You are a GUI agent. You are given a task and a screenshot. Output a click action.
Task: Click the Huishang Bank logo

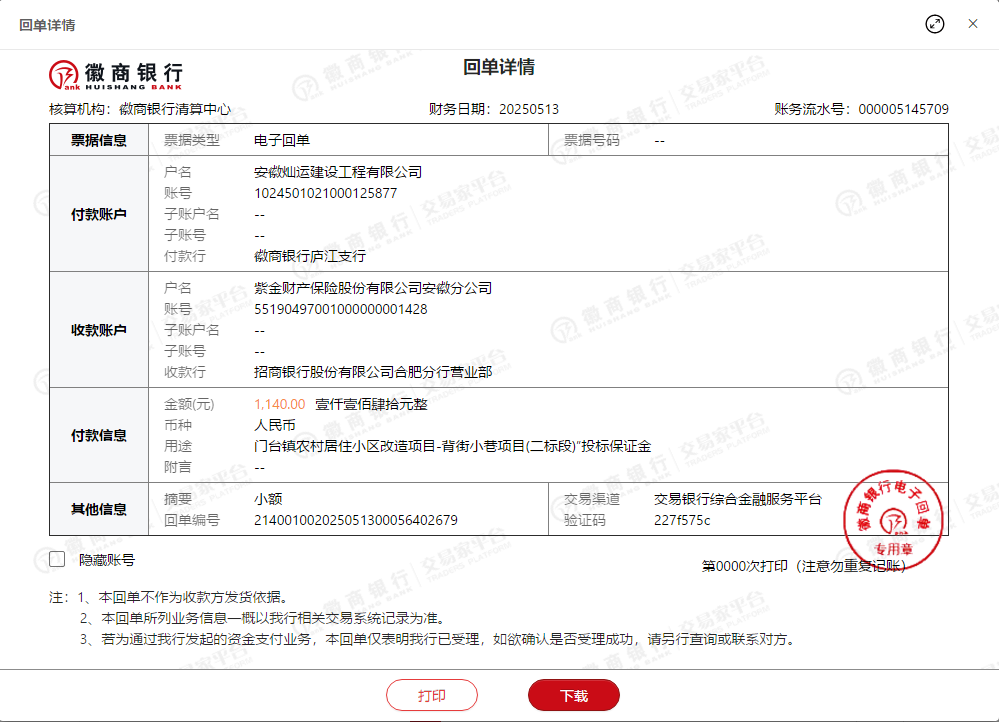[116, 74]
